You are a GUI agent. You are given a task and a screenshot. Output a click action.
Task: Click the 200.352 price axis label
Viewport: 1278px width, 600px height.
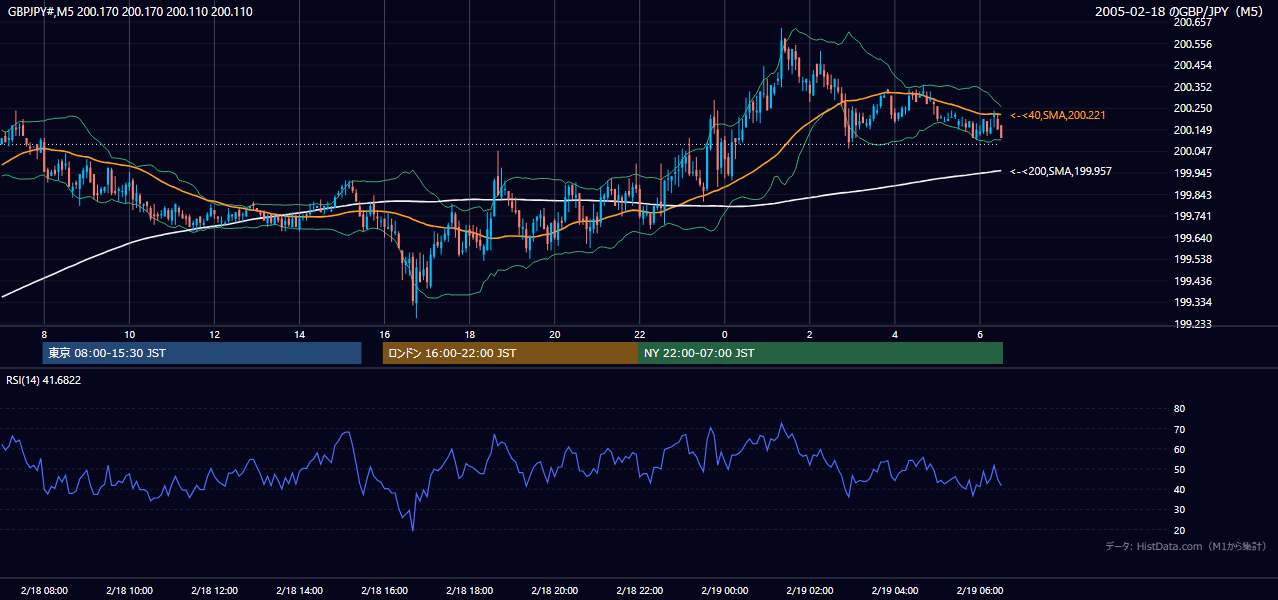1193,87
